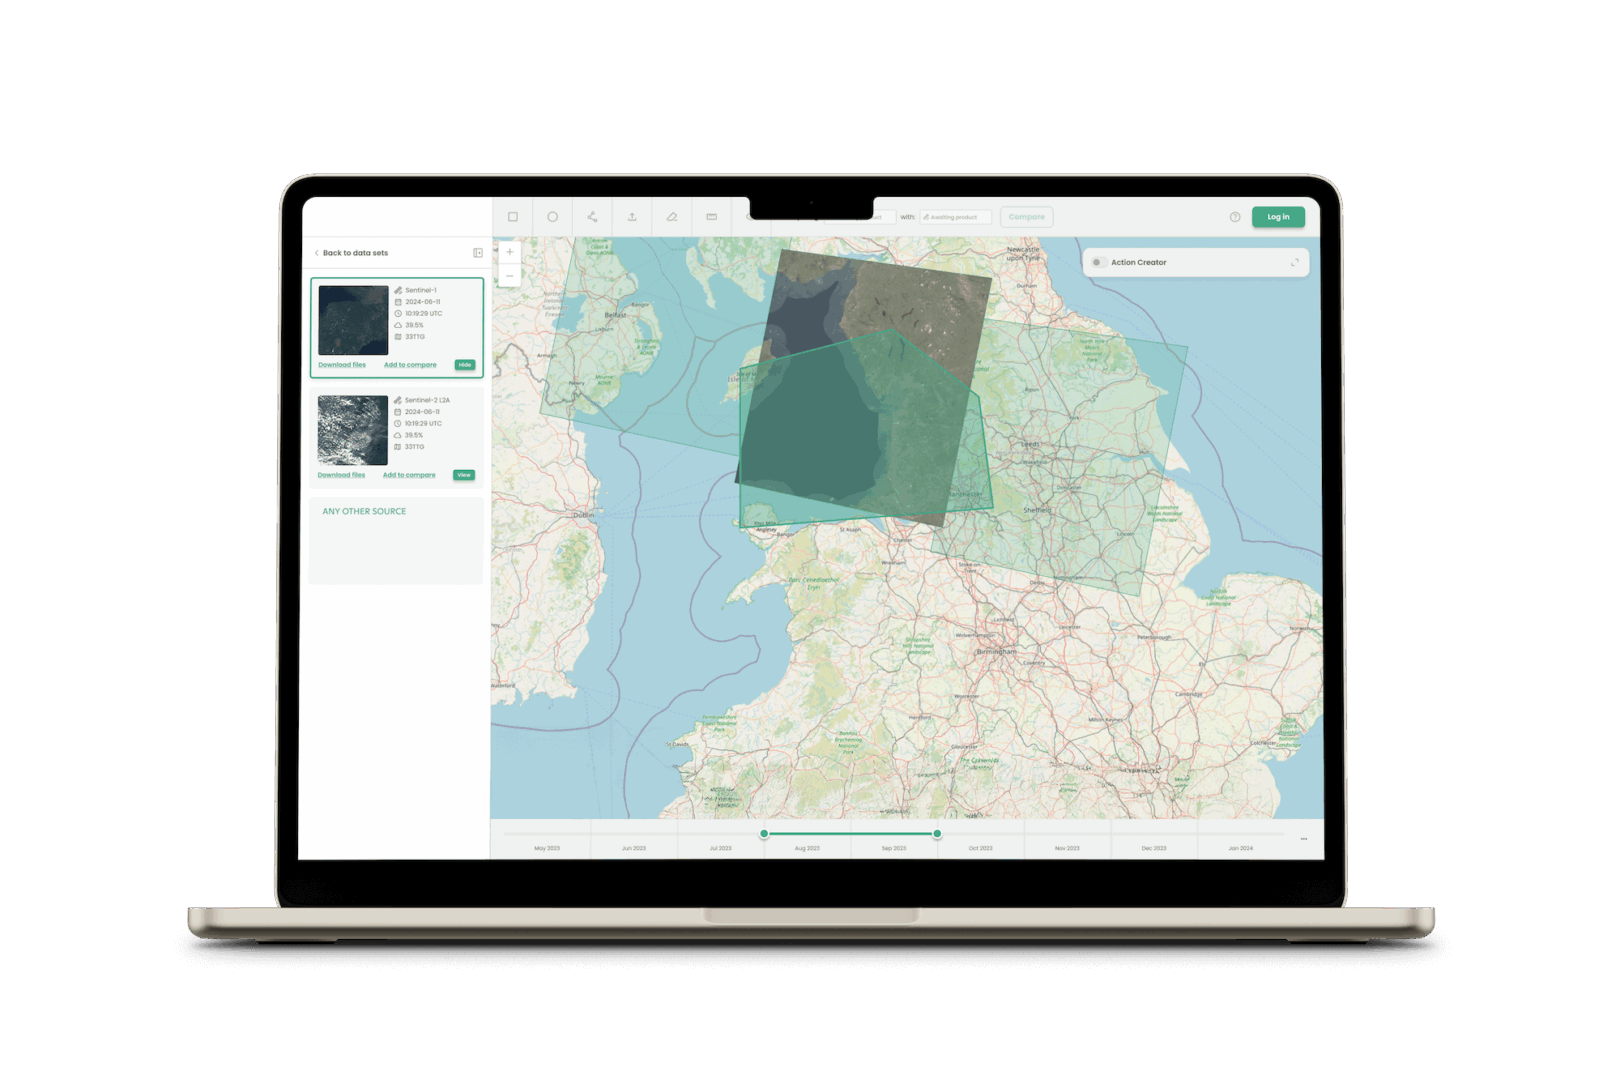Viewport: 1620px width, 1080px height.
Task: Click the ANY OTHER SOURCE card
Action: [x=396, y=541]
